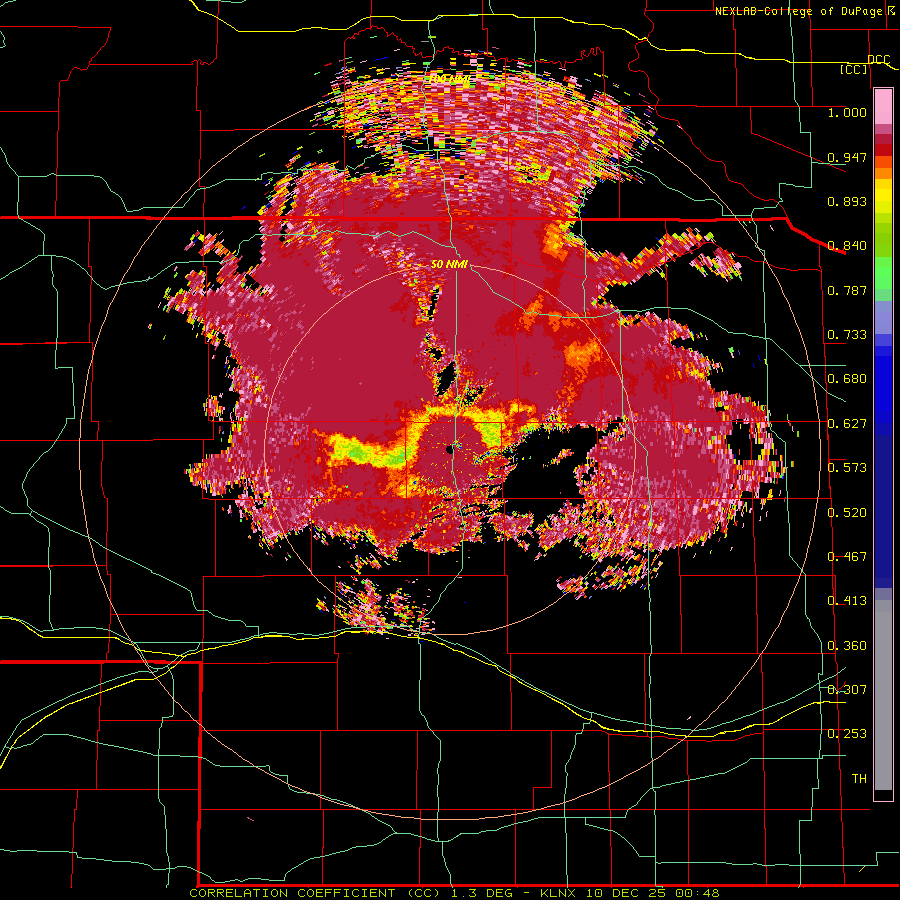Select the 0.947 scale value
The width and height of the screenshot is (900, 900).
coord(847,157)
